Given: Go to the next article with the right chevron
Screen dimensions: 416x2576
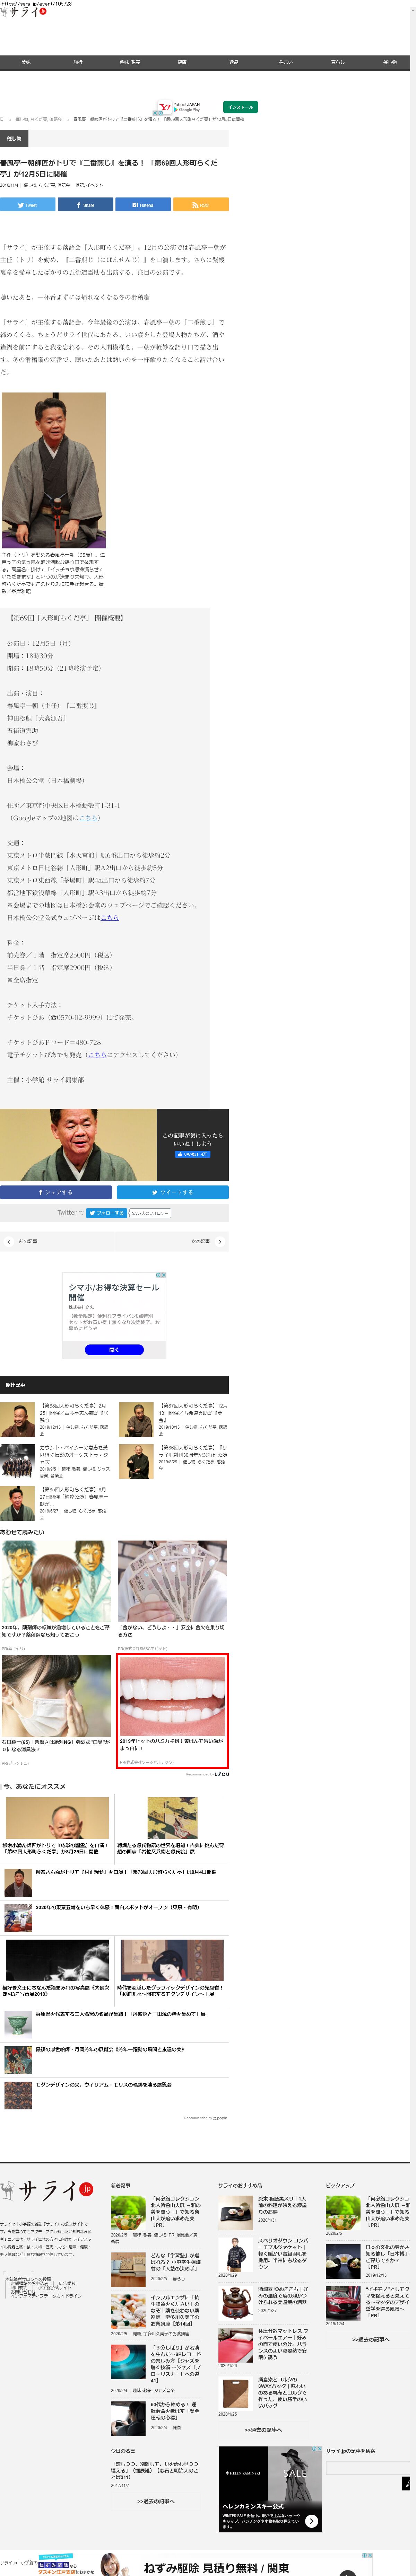Looking at the screenshot, I should [x=219, y=1241].
